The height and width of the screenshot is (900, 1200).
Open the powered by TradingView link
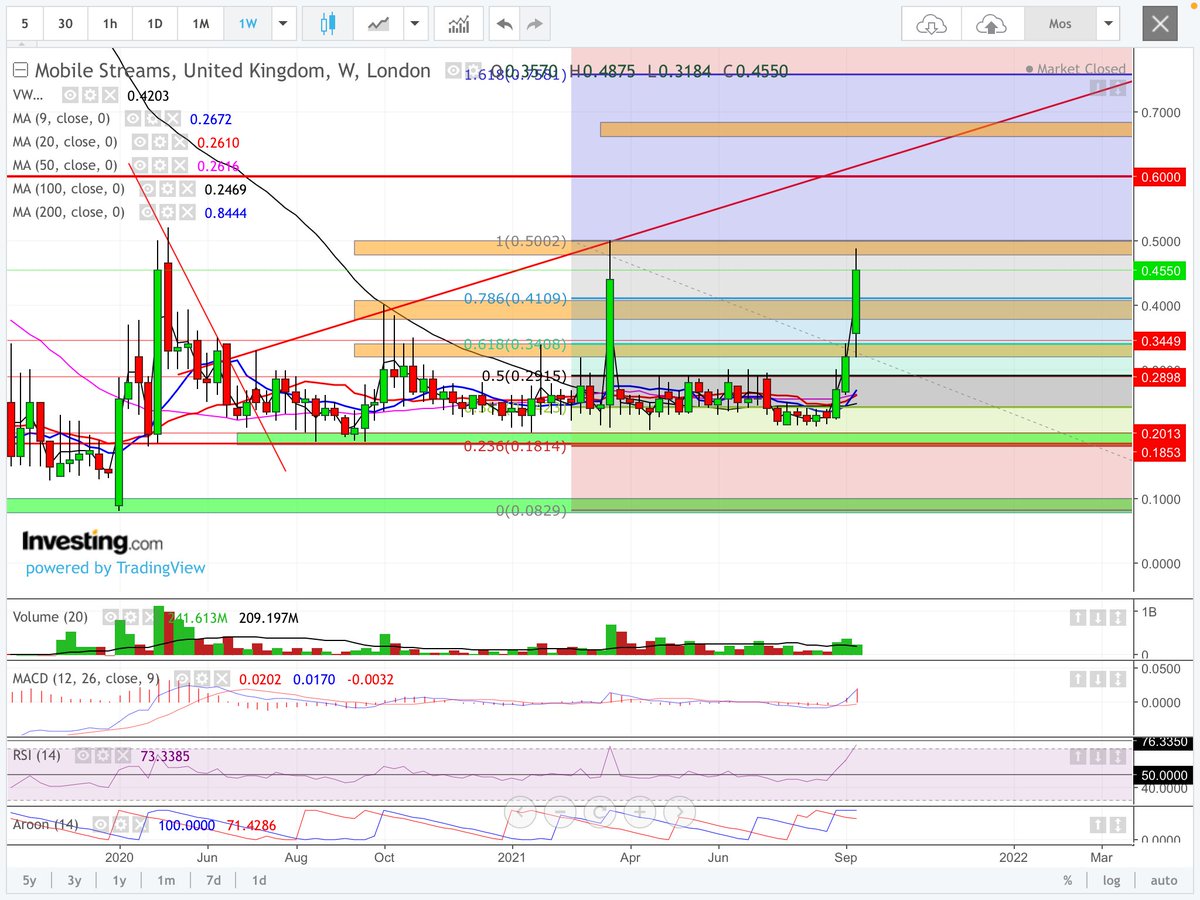tap(115, 568)
